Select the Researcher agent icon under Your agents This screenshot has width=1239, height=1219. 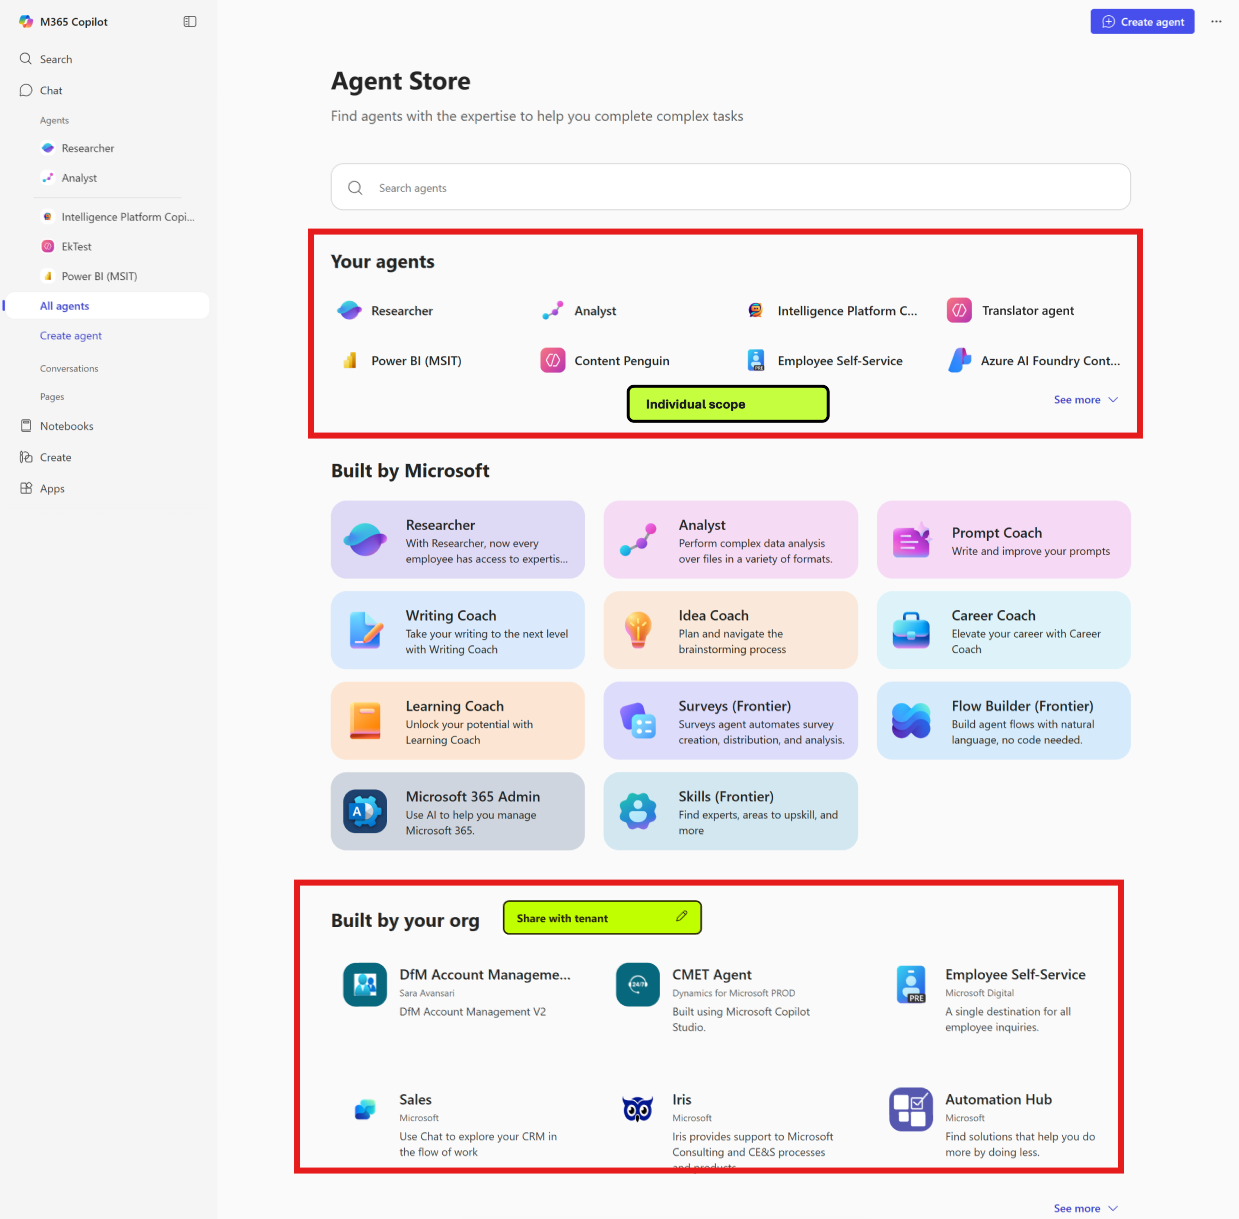(x=349, y=310)
